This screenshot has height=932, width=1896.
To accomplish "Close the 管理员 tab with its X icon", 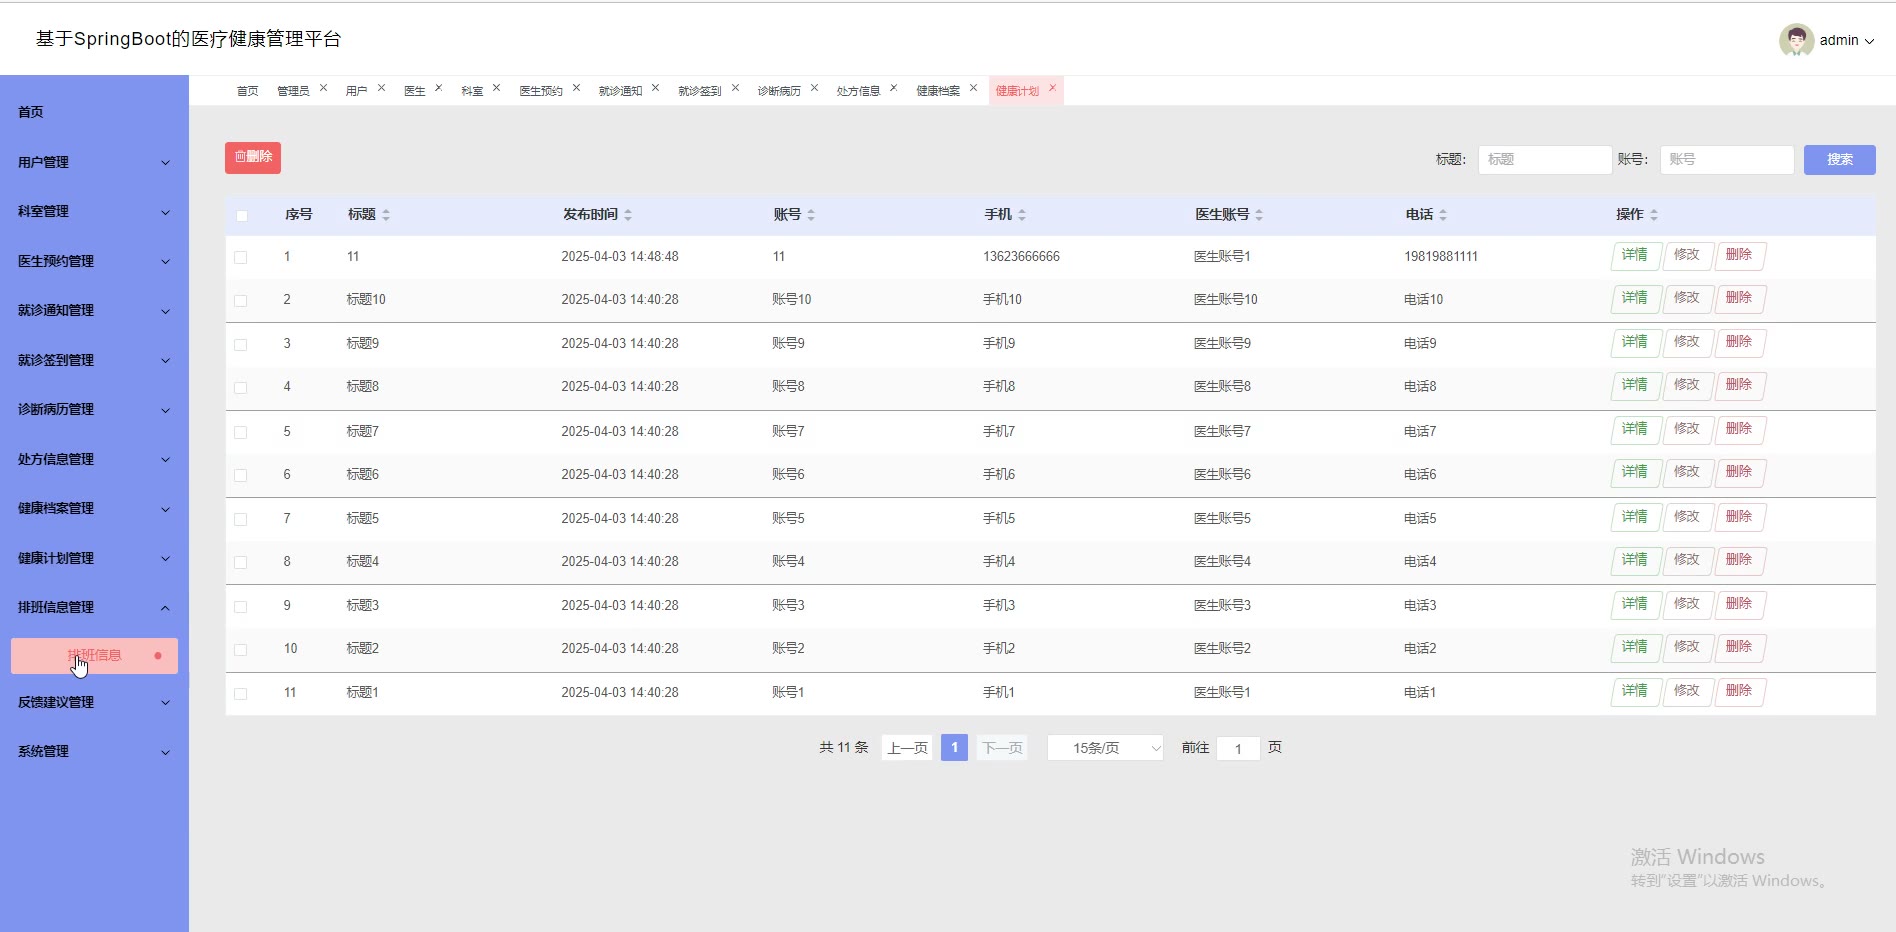I will (x=323, y=88).
